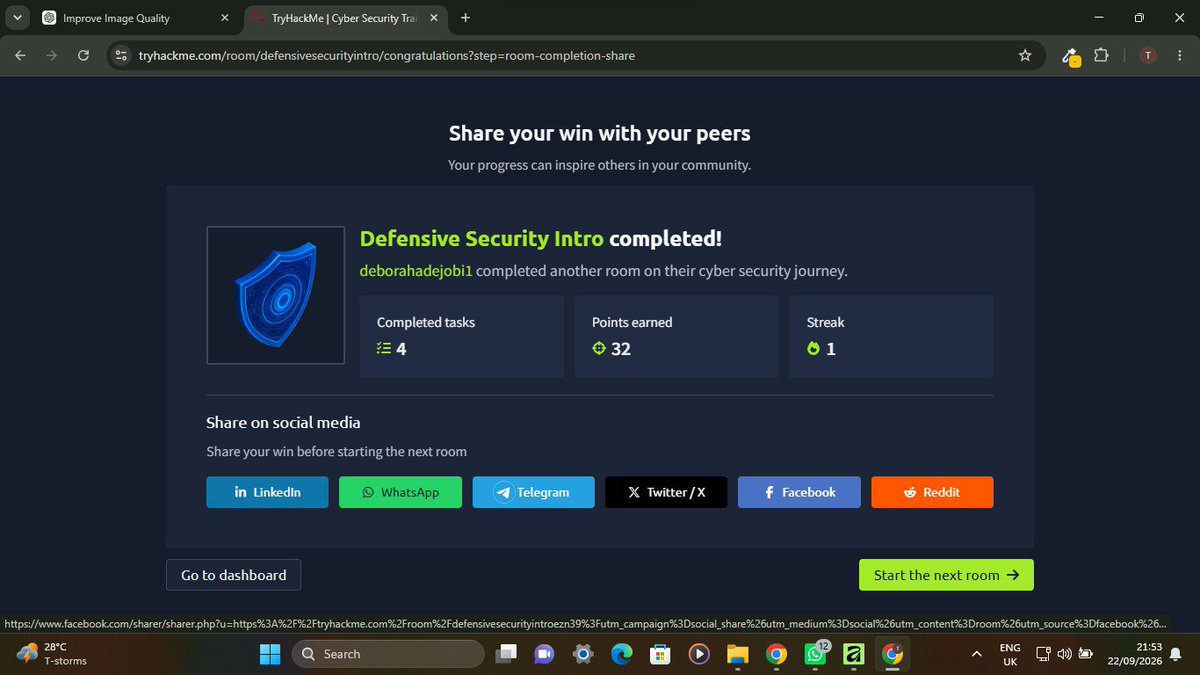The height and width of the screenshot is (675, 1200).
Task: Open the deborahadejobi1 profile link
Action: point(415,271)
